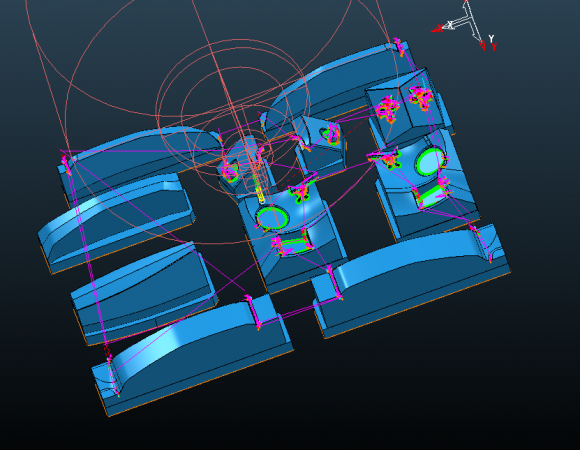The width and height of the screenshot is (580, 450).
Task: Select the green slot on right block
Action: pyautogui.click(x=432, y=197)
